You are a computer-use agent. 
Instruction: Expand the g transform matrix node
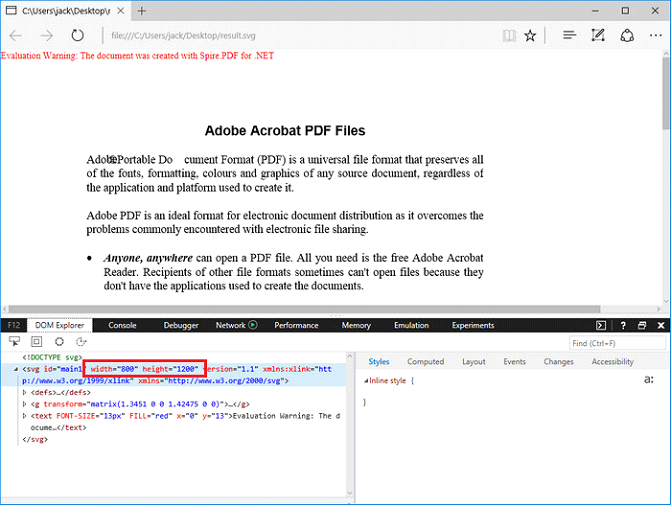pyautogui.click(x=24, y=404)
